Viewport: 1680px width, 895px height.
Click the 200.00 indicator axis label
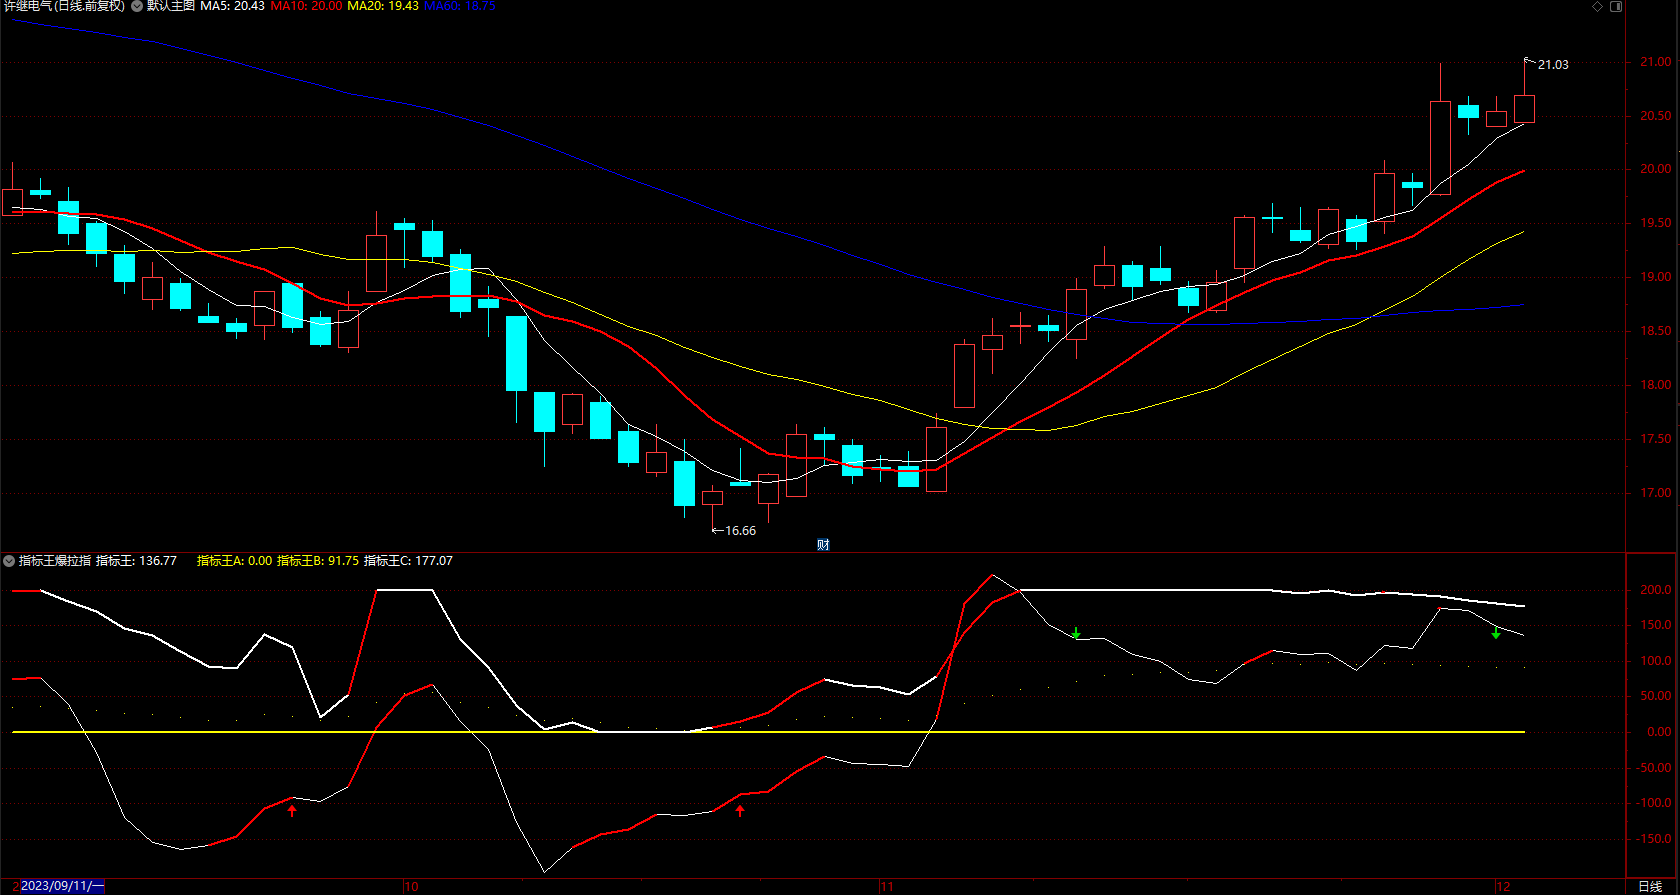1655,590
